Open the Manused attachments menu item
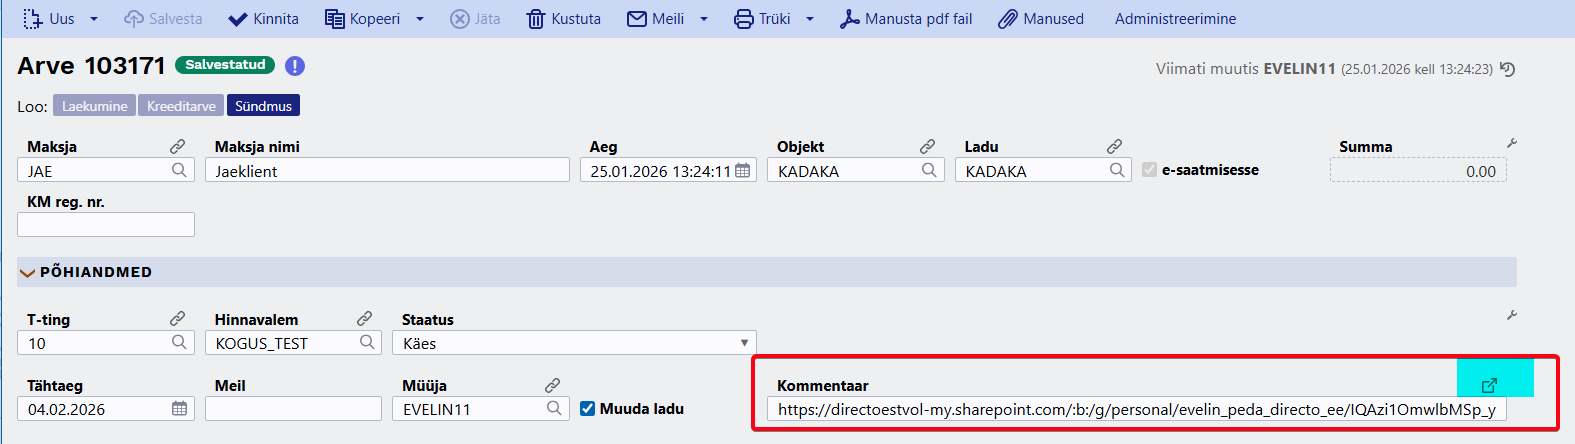 tap(1041, 19)
